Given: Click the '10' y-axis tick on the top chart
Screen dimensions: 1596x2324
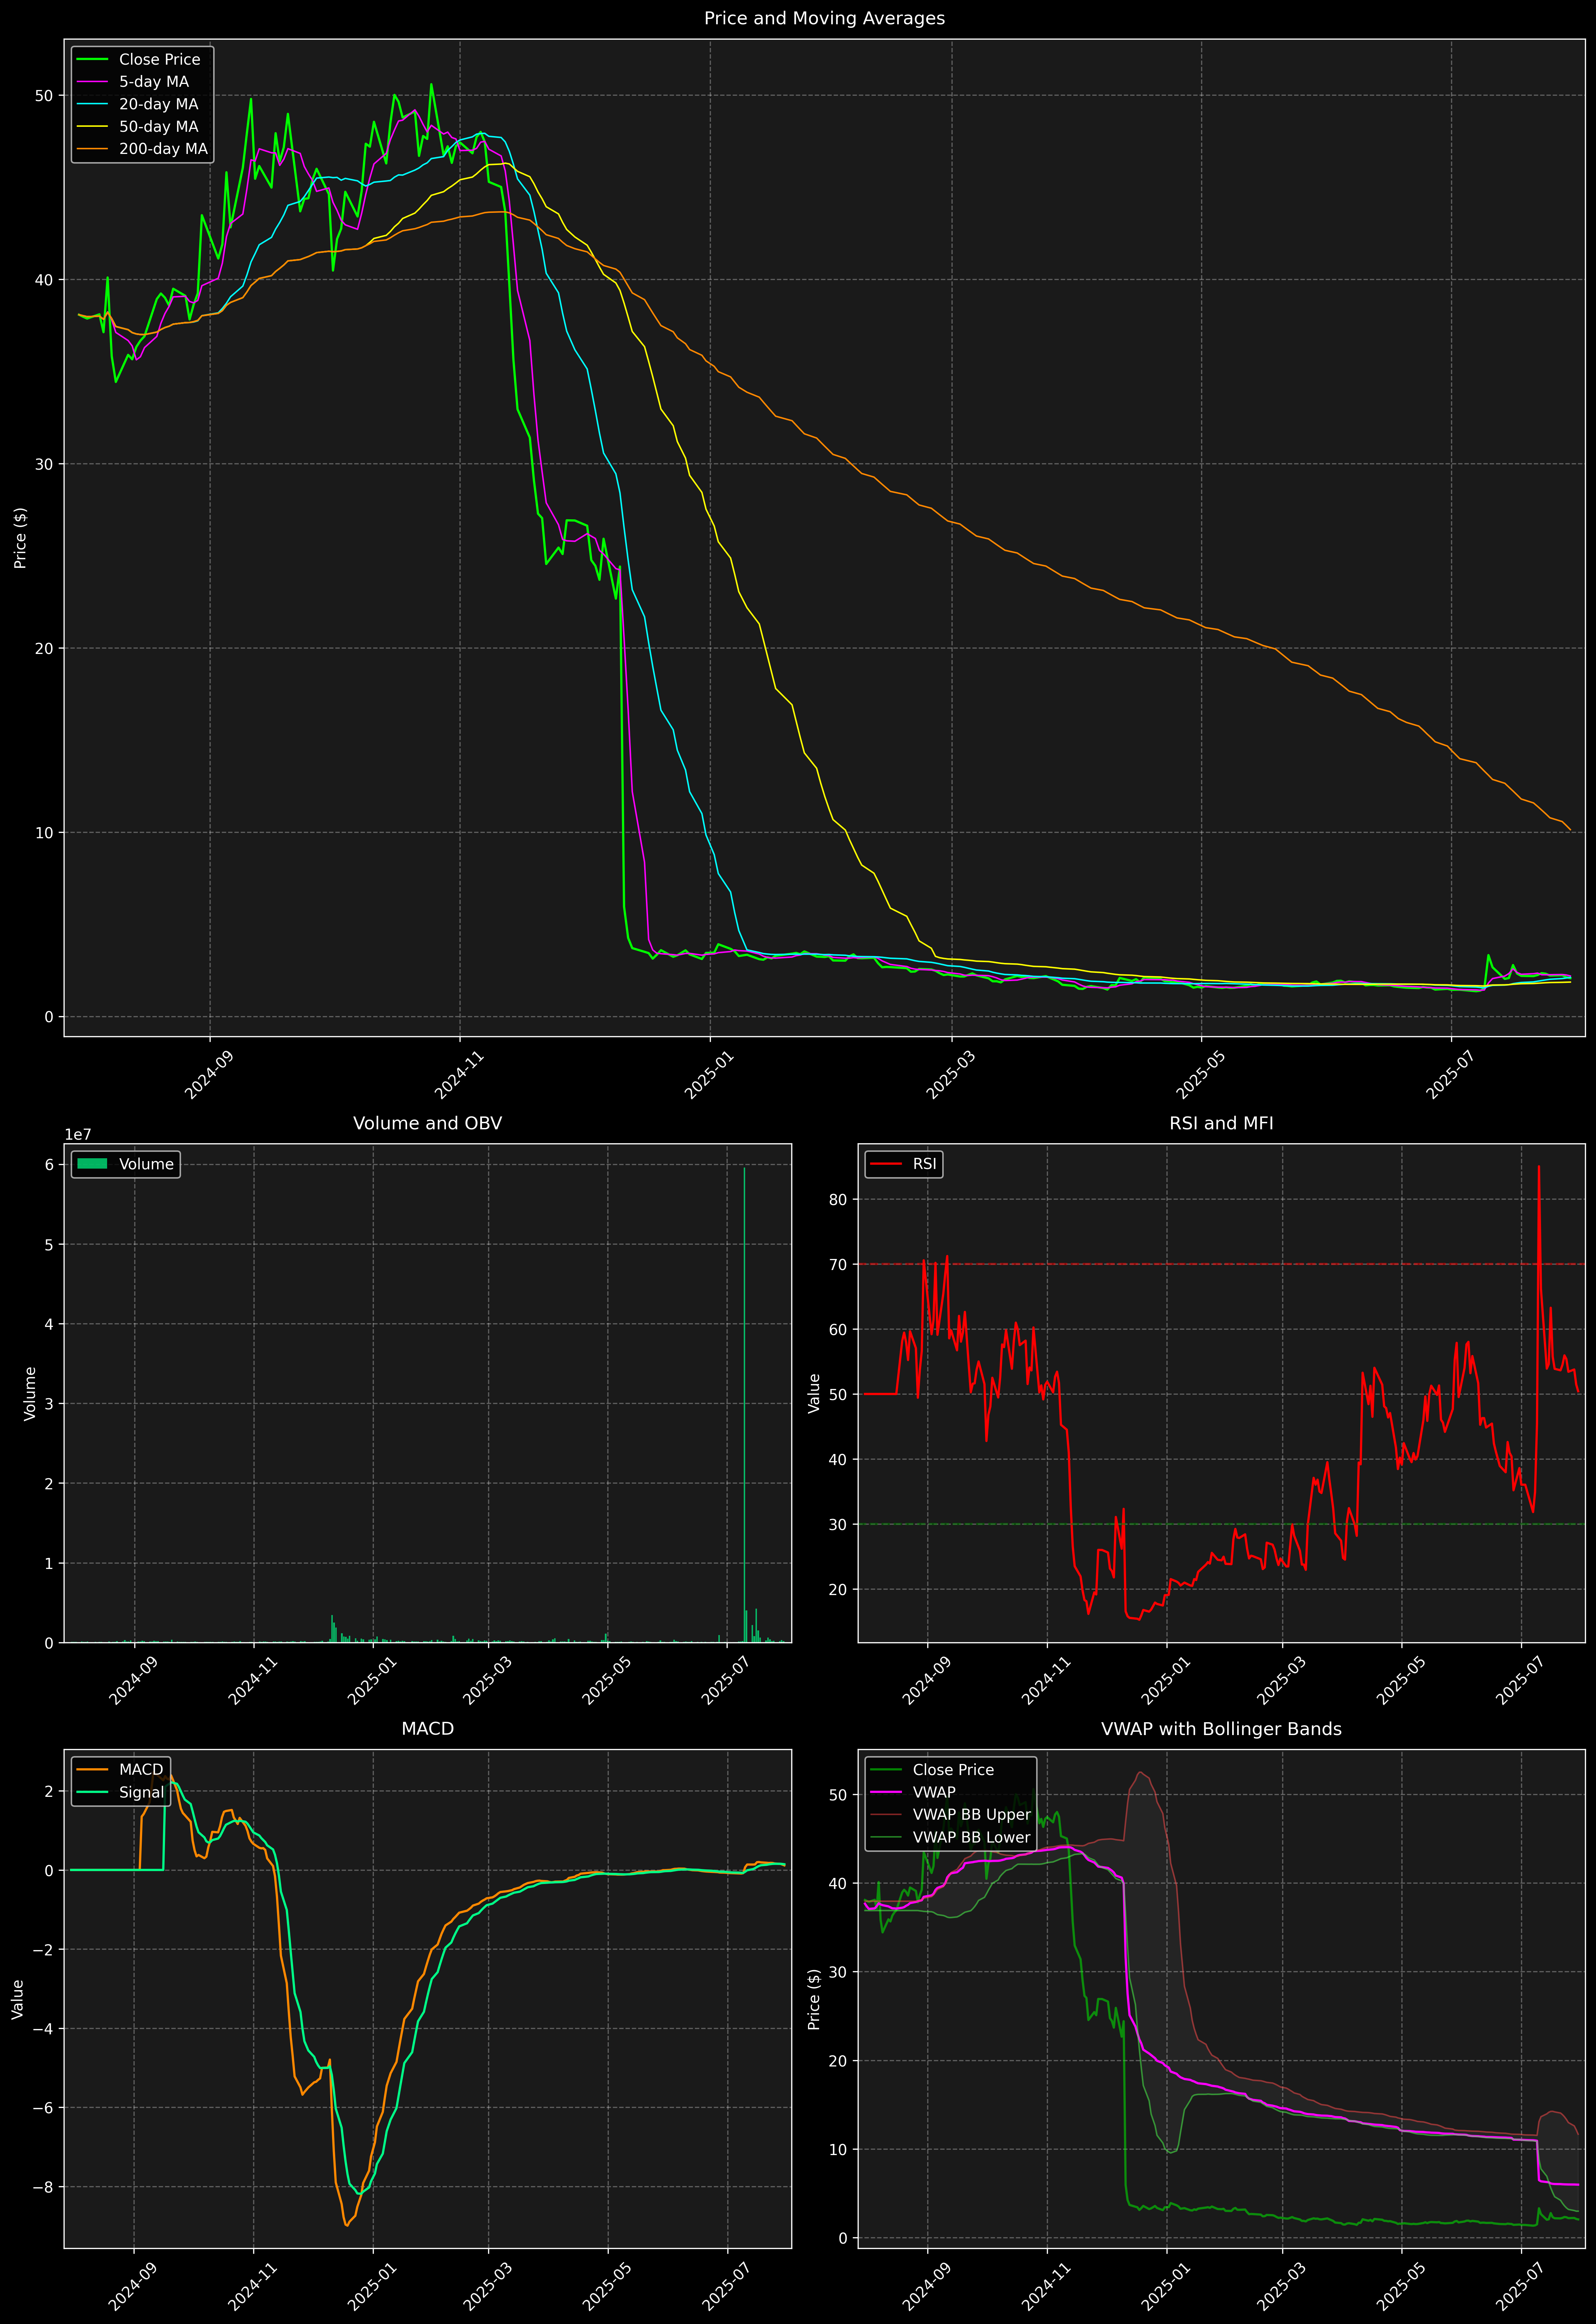Looking at the screenshot, I should click(44, 832).
